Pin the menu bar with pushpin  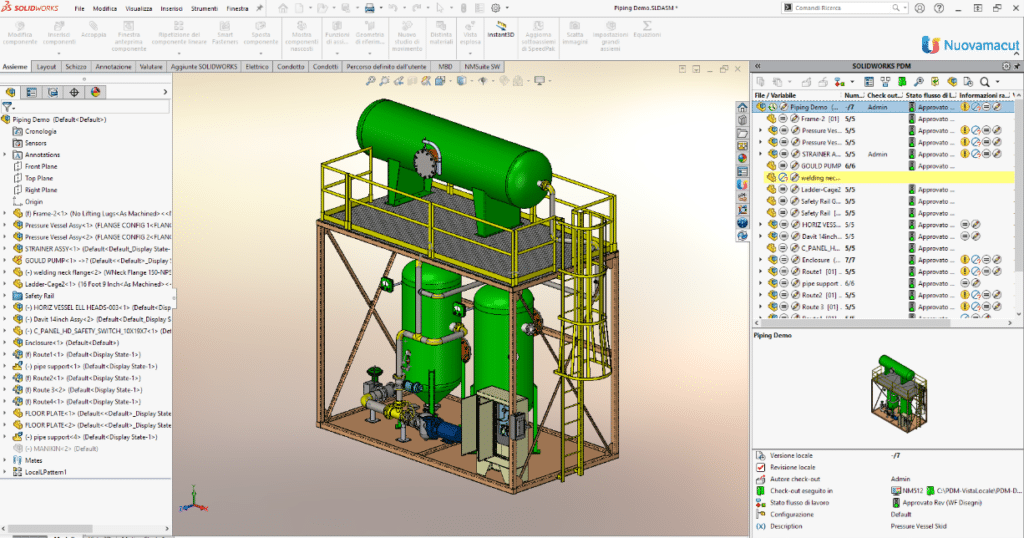(x=259, y=8)
